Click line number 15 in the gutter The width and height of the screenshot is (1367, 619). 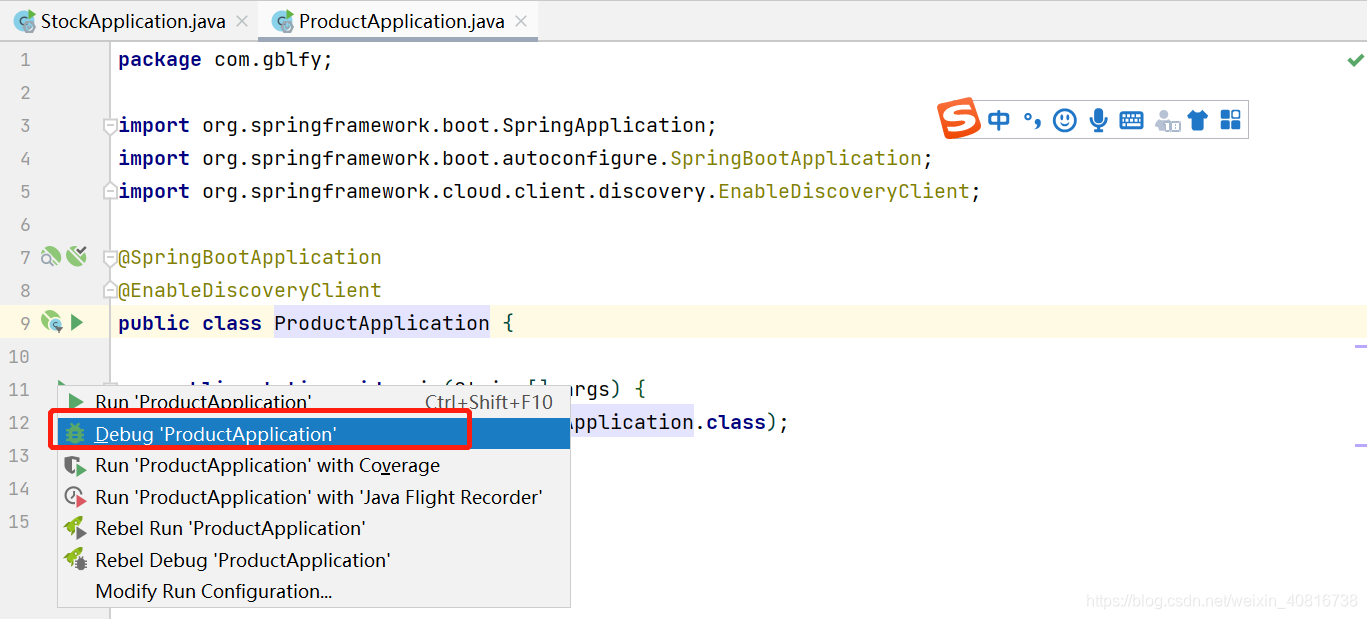coord(19,521)
